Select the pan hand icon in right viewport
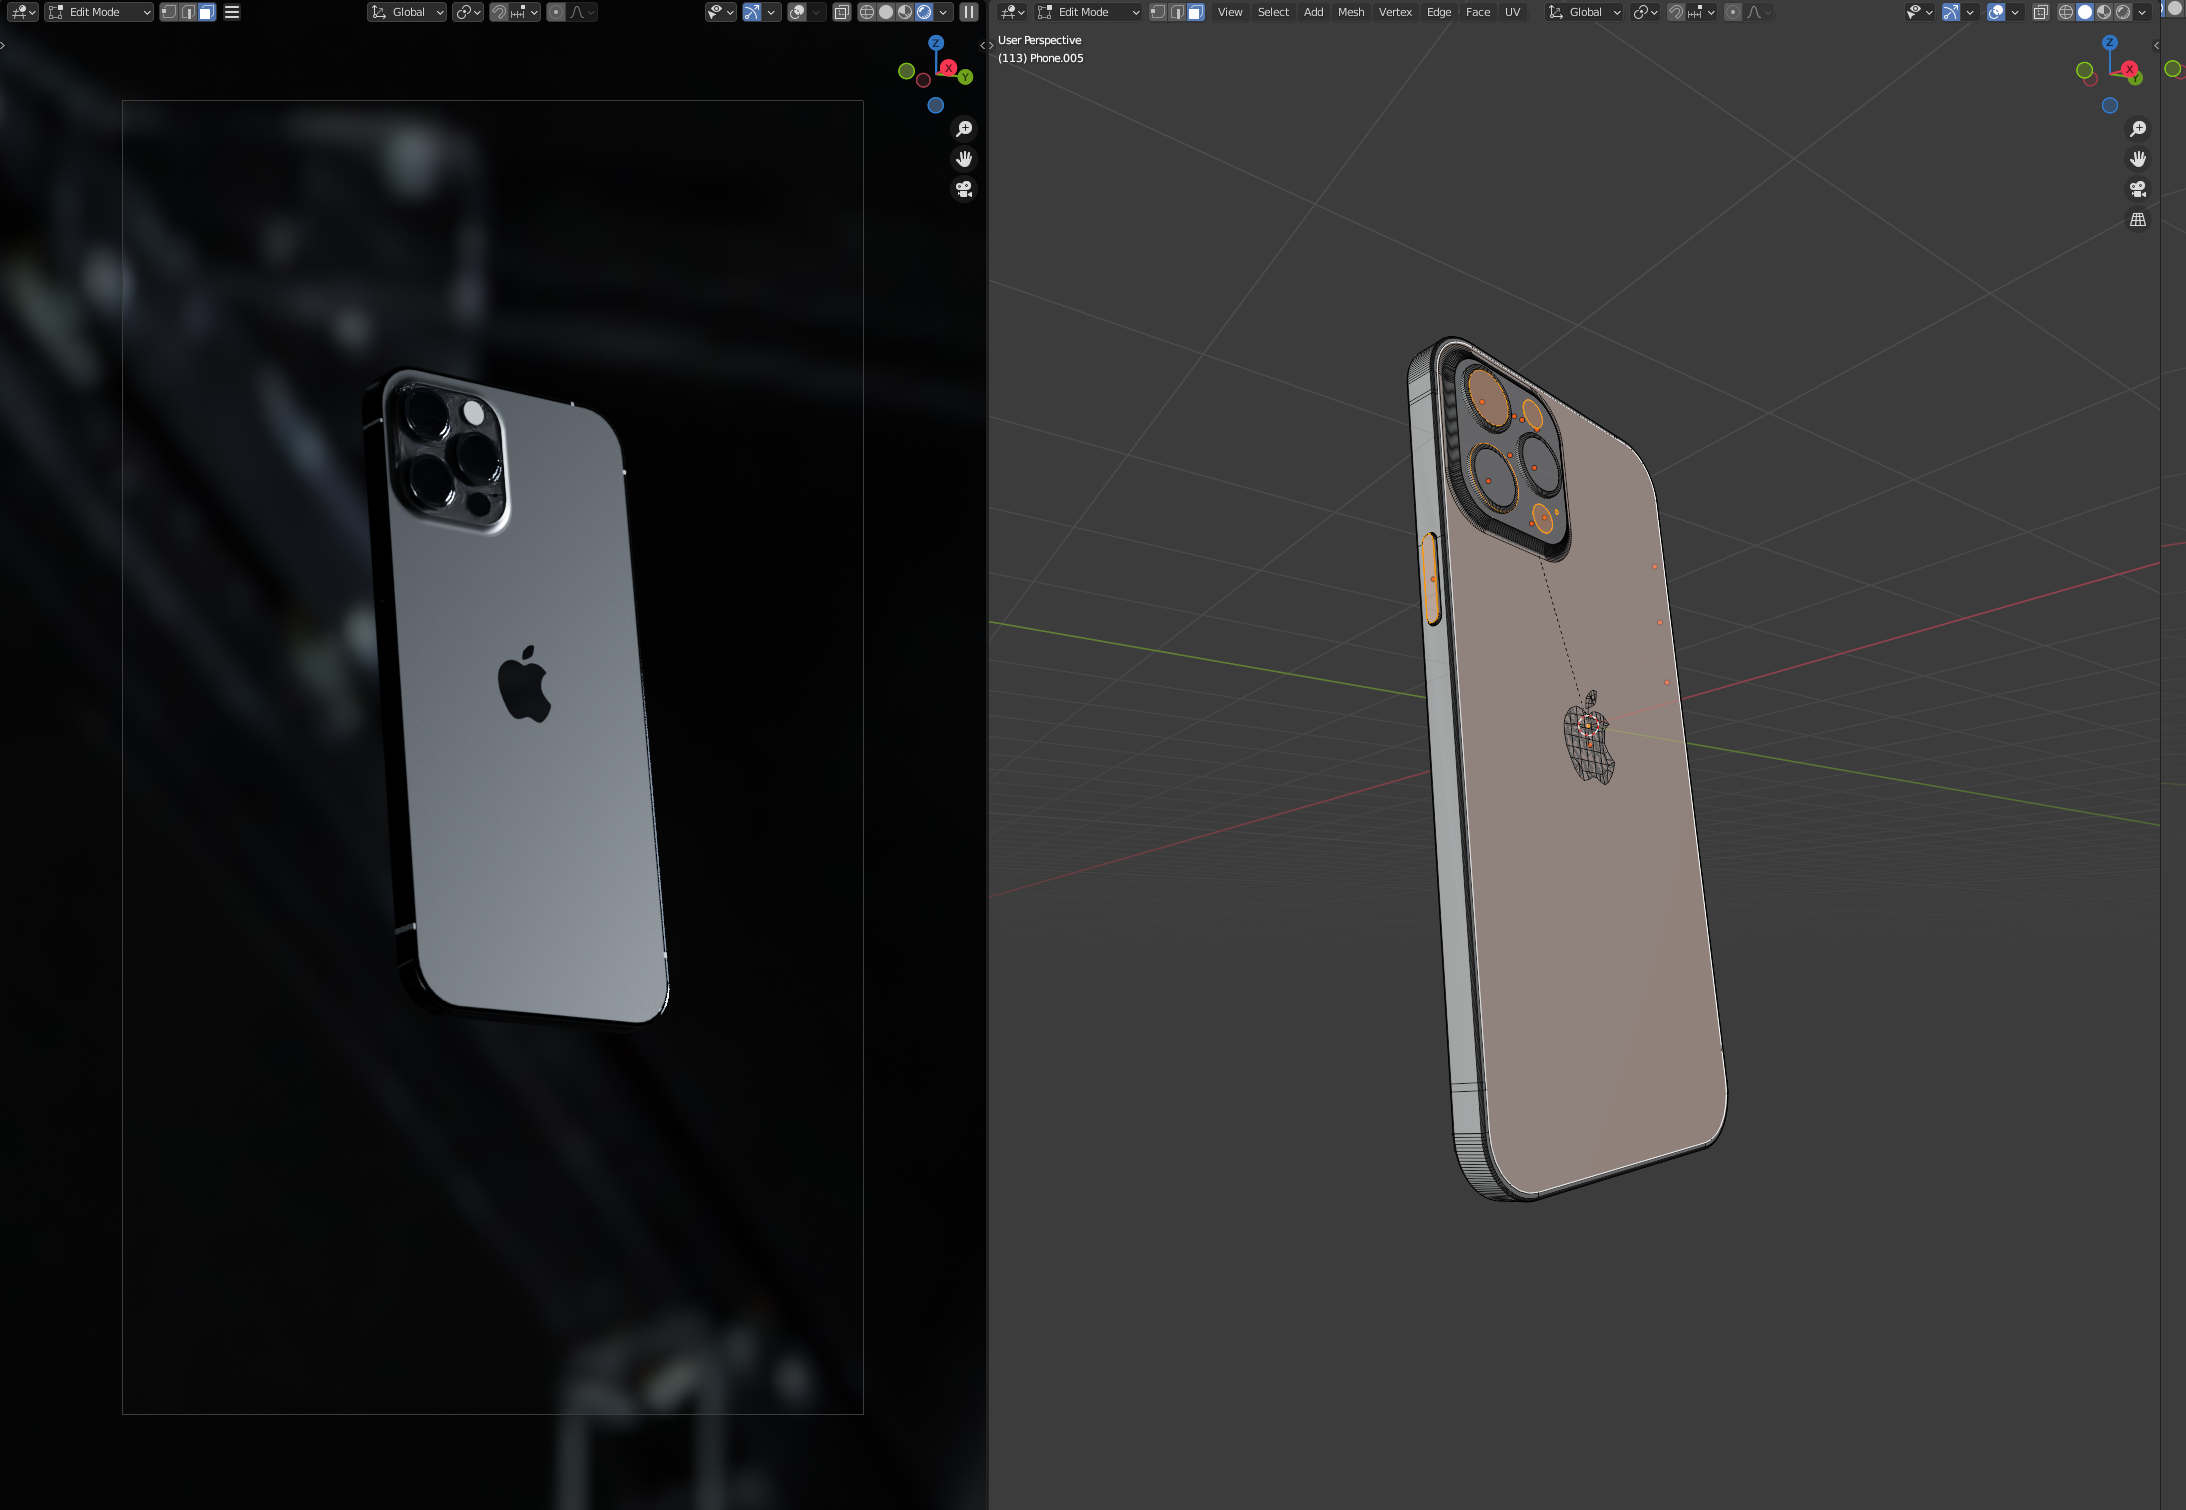Viewport: 2186px width, 1510px height. pyautogui.click(x=2138, y=158)
